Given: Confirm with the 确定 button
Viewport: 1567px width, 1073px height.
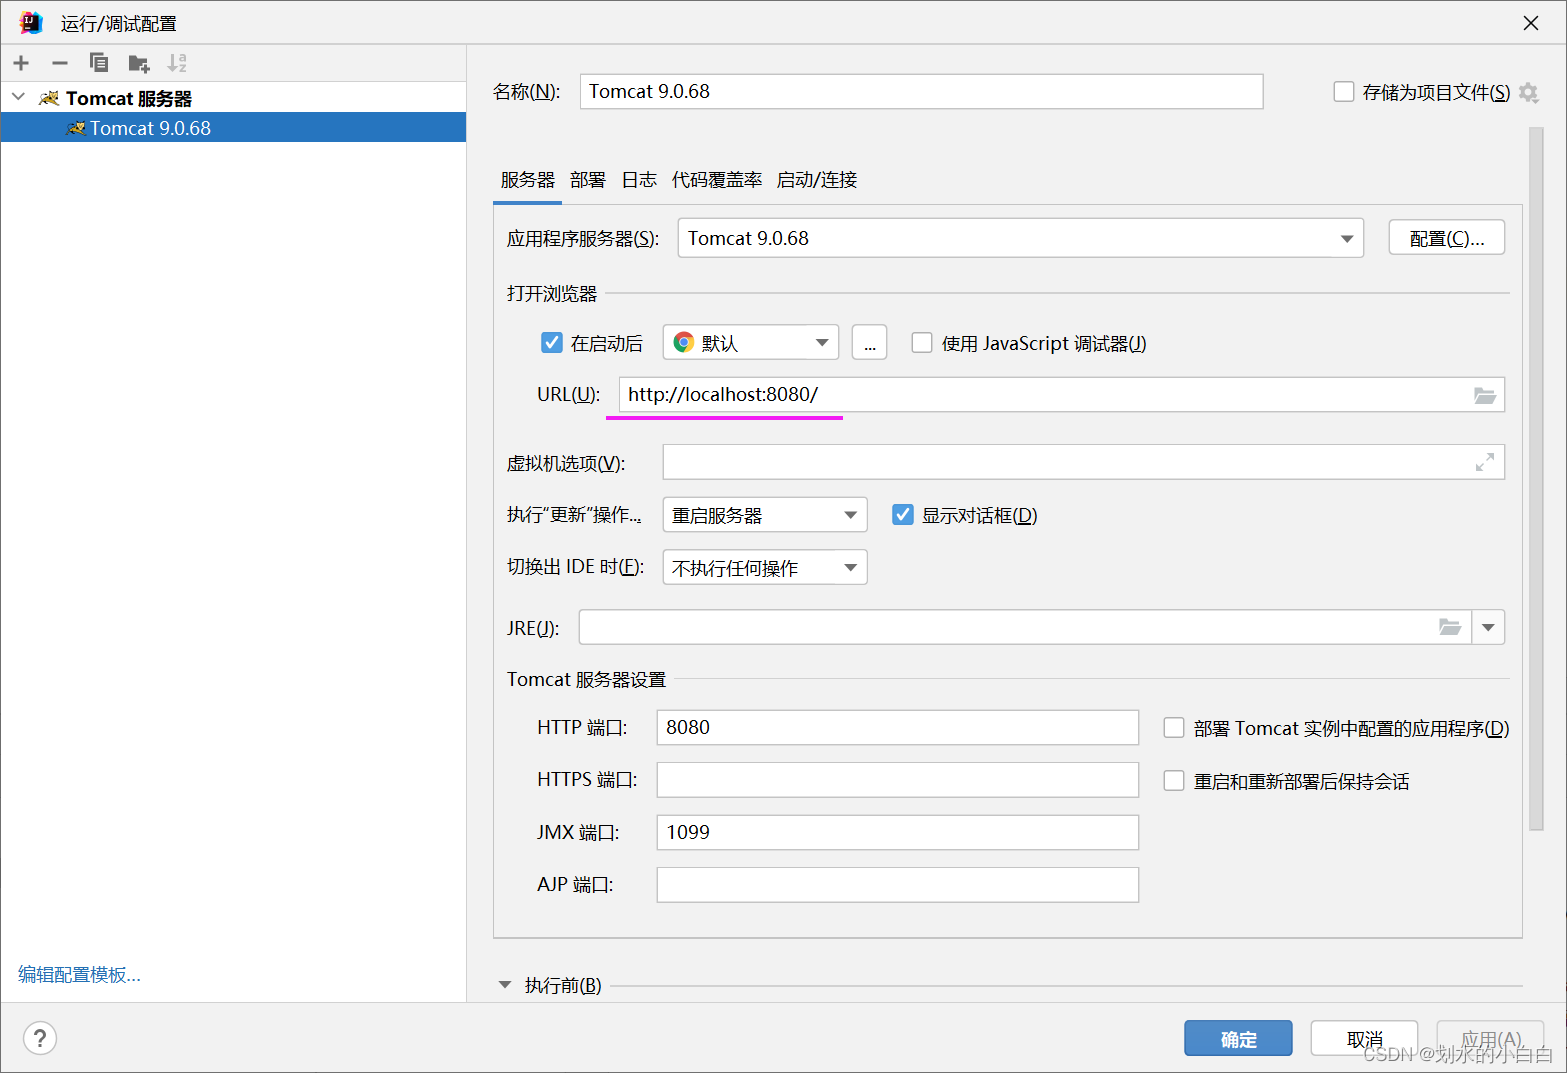Looking at the screenshot, I should [1239, 1039].
